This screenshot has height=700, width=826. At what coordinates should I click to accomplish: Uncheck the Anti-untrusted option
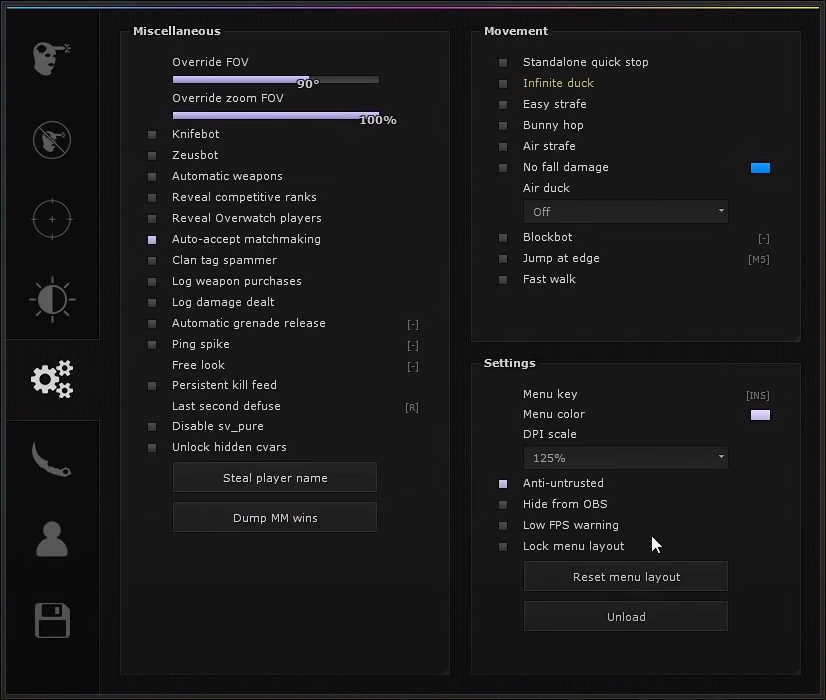tap(503, 484)
